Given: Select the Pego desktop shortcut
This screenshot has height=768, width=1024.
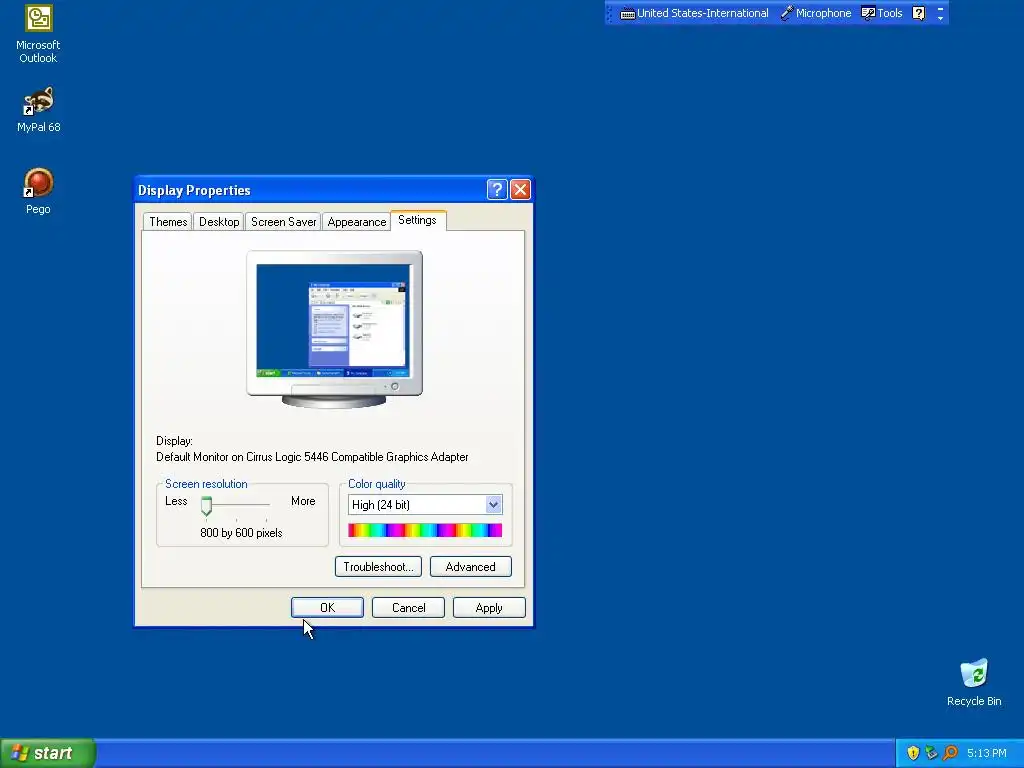Looking at the screenshot, I should (38, 191).
